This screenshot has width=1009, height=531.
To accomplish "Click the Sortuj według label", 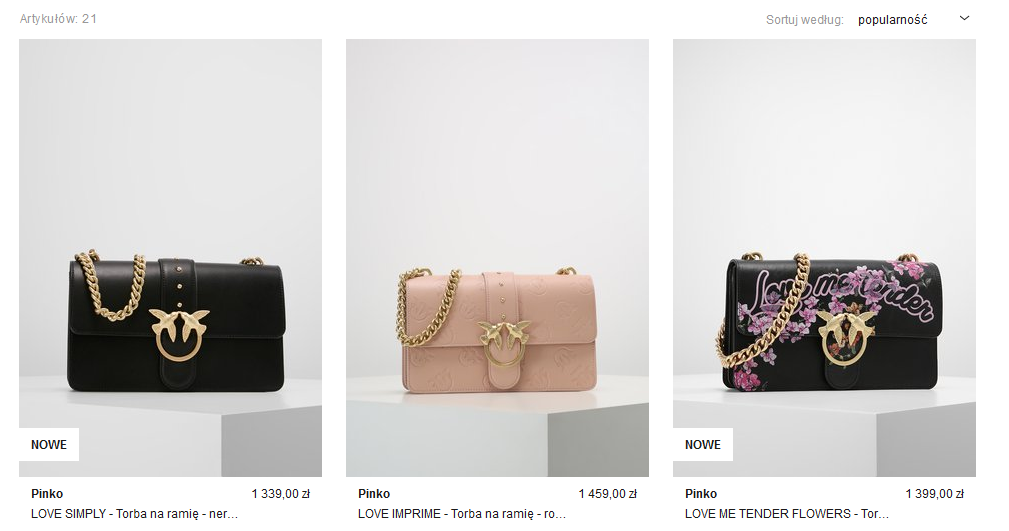I will pyautogui.click(x=804, y=20).
